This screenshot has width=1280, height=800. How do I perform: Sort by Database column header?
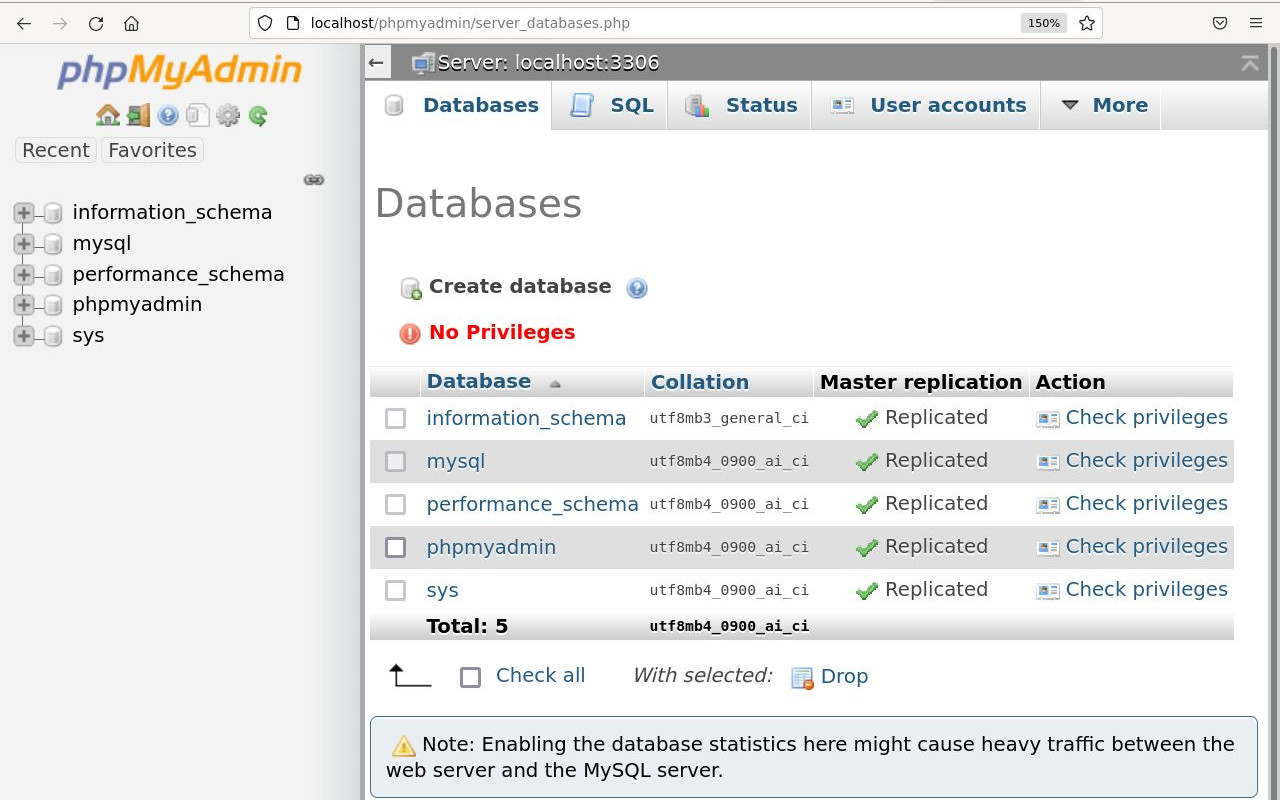479,381
